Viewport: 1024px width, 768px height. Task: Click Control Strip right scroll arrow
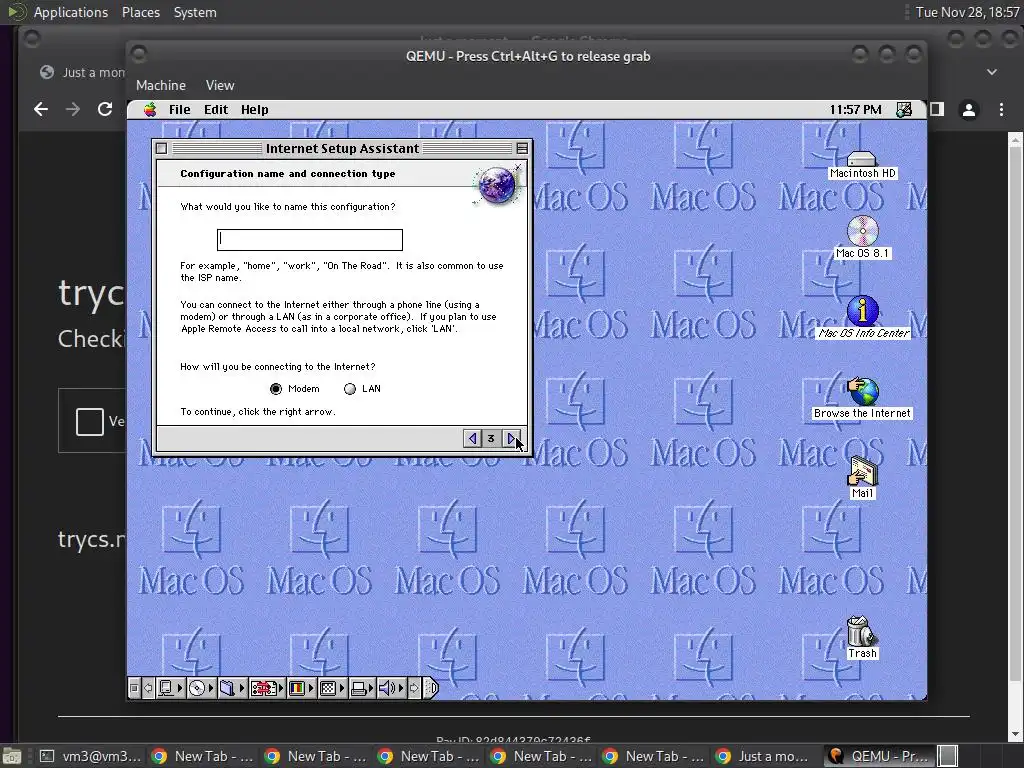click(x=414, y=688)
